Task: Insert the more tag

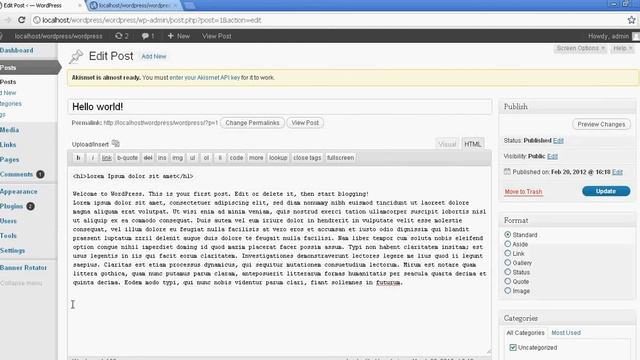Action: click(256, 158)
